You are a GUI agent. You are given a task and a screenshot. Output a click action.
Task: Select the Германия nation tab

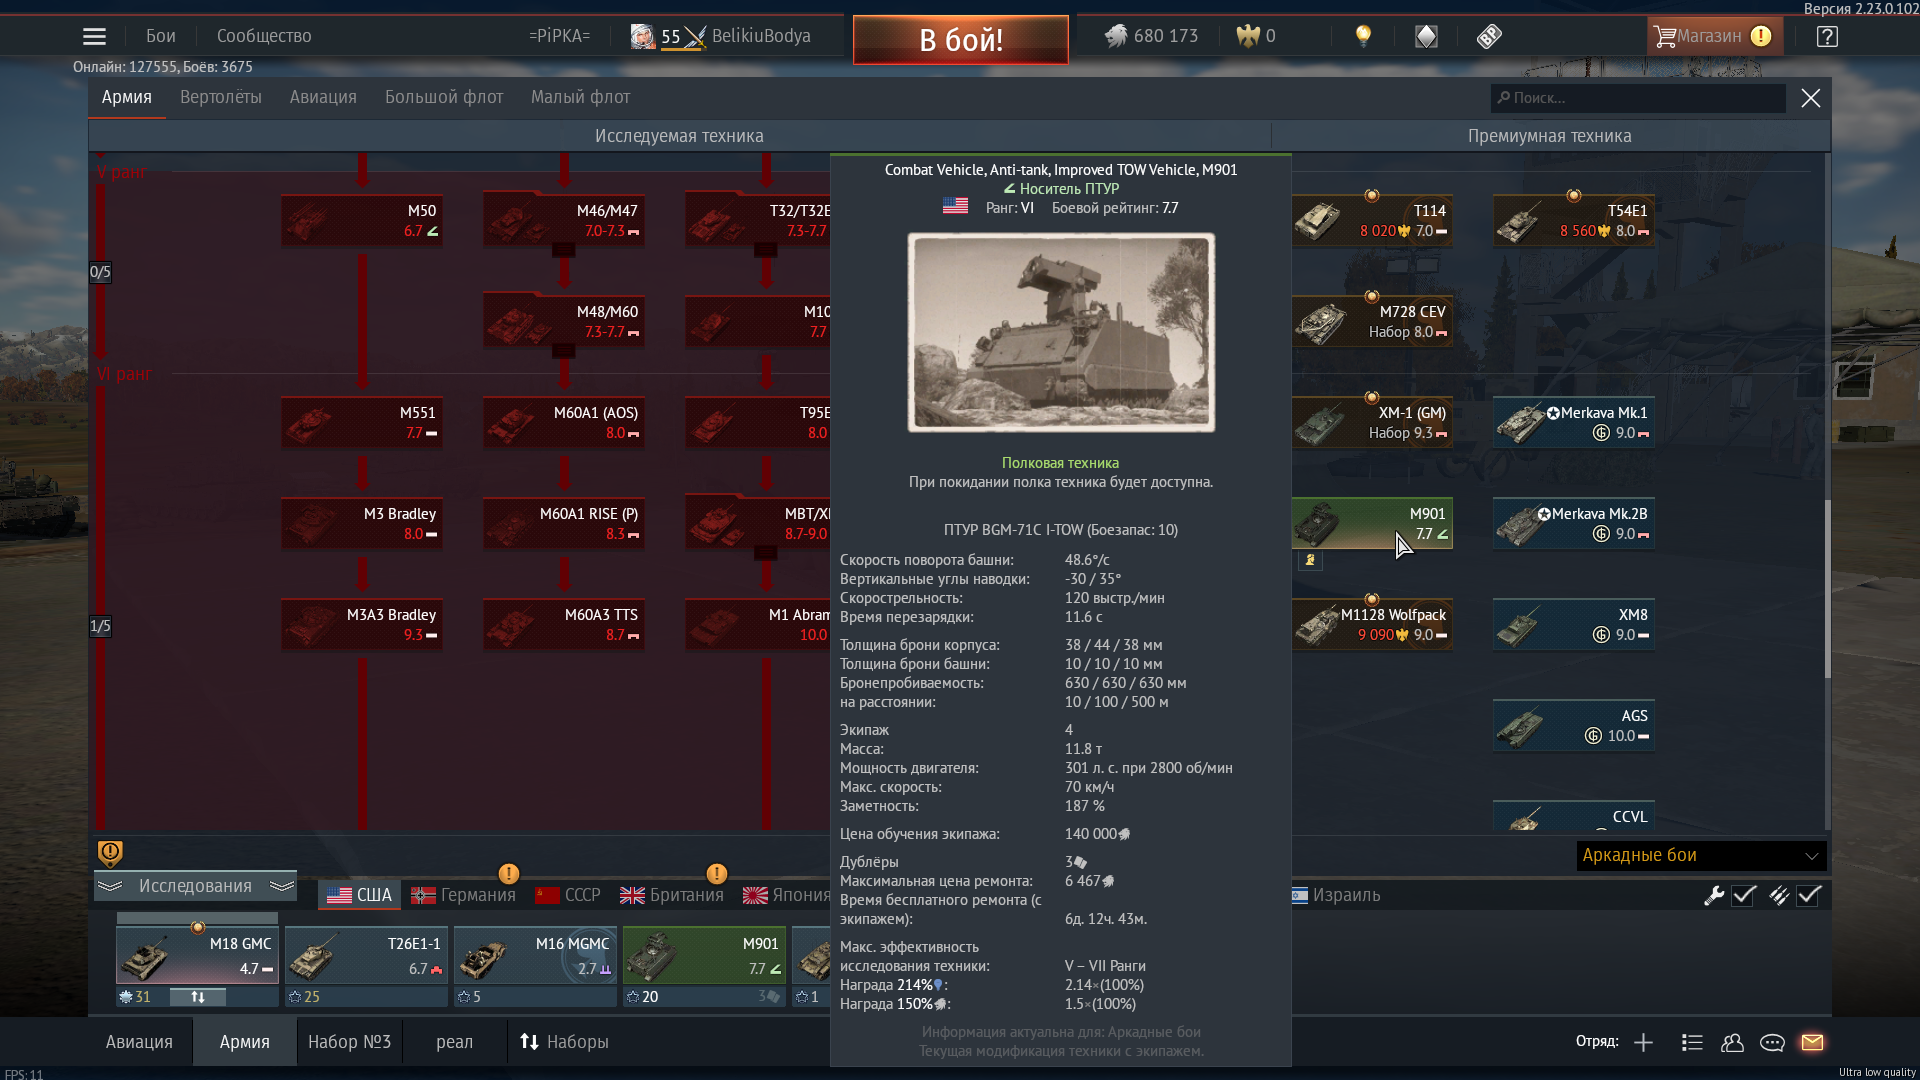click(464, 895)
